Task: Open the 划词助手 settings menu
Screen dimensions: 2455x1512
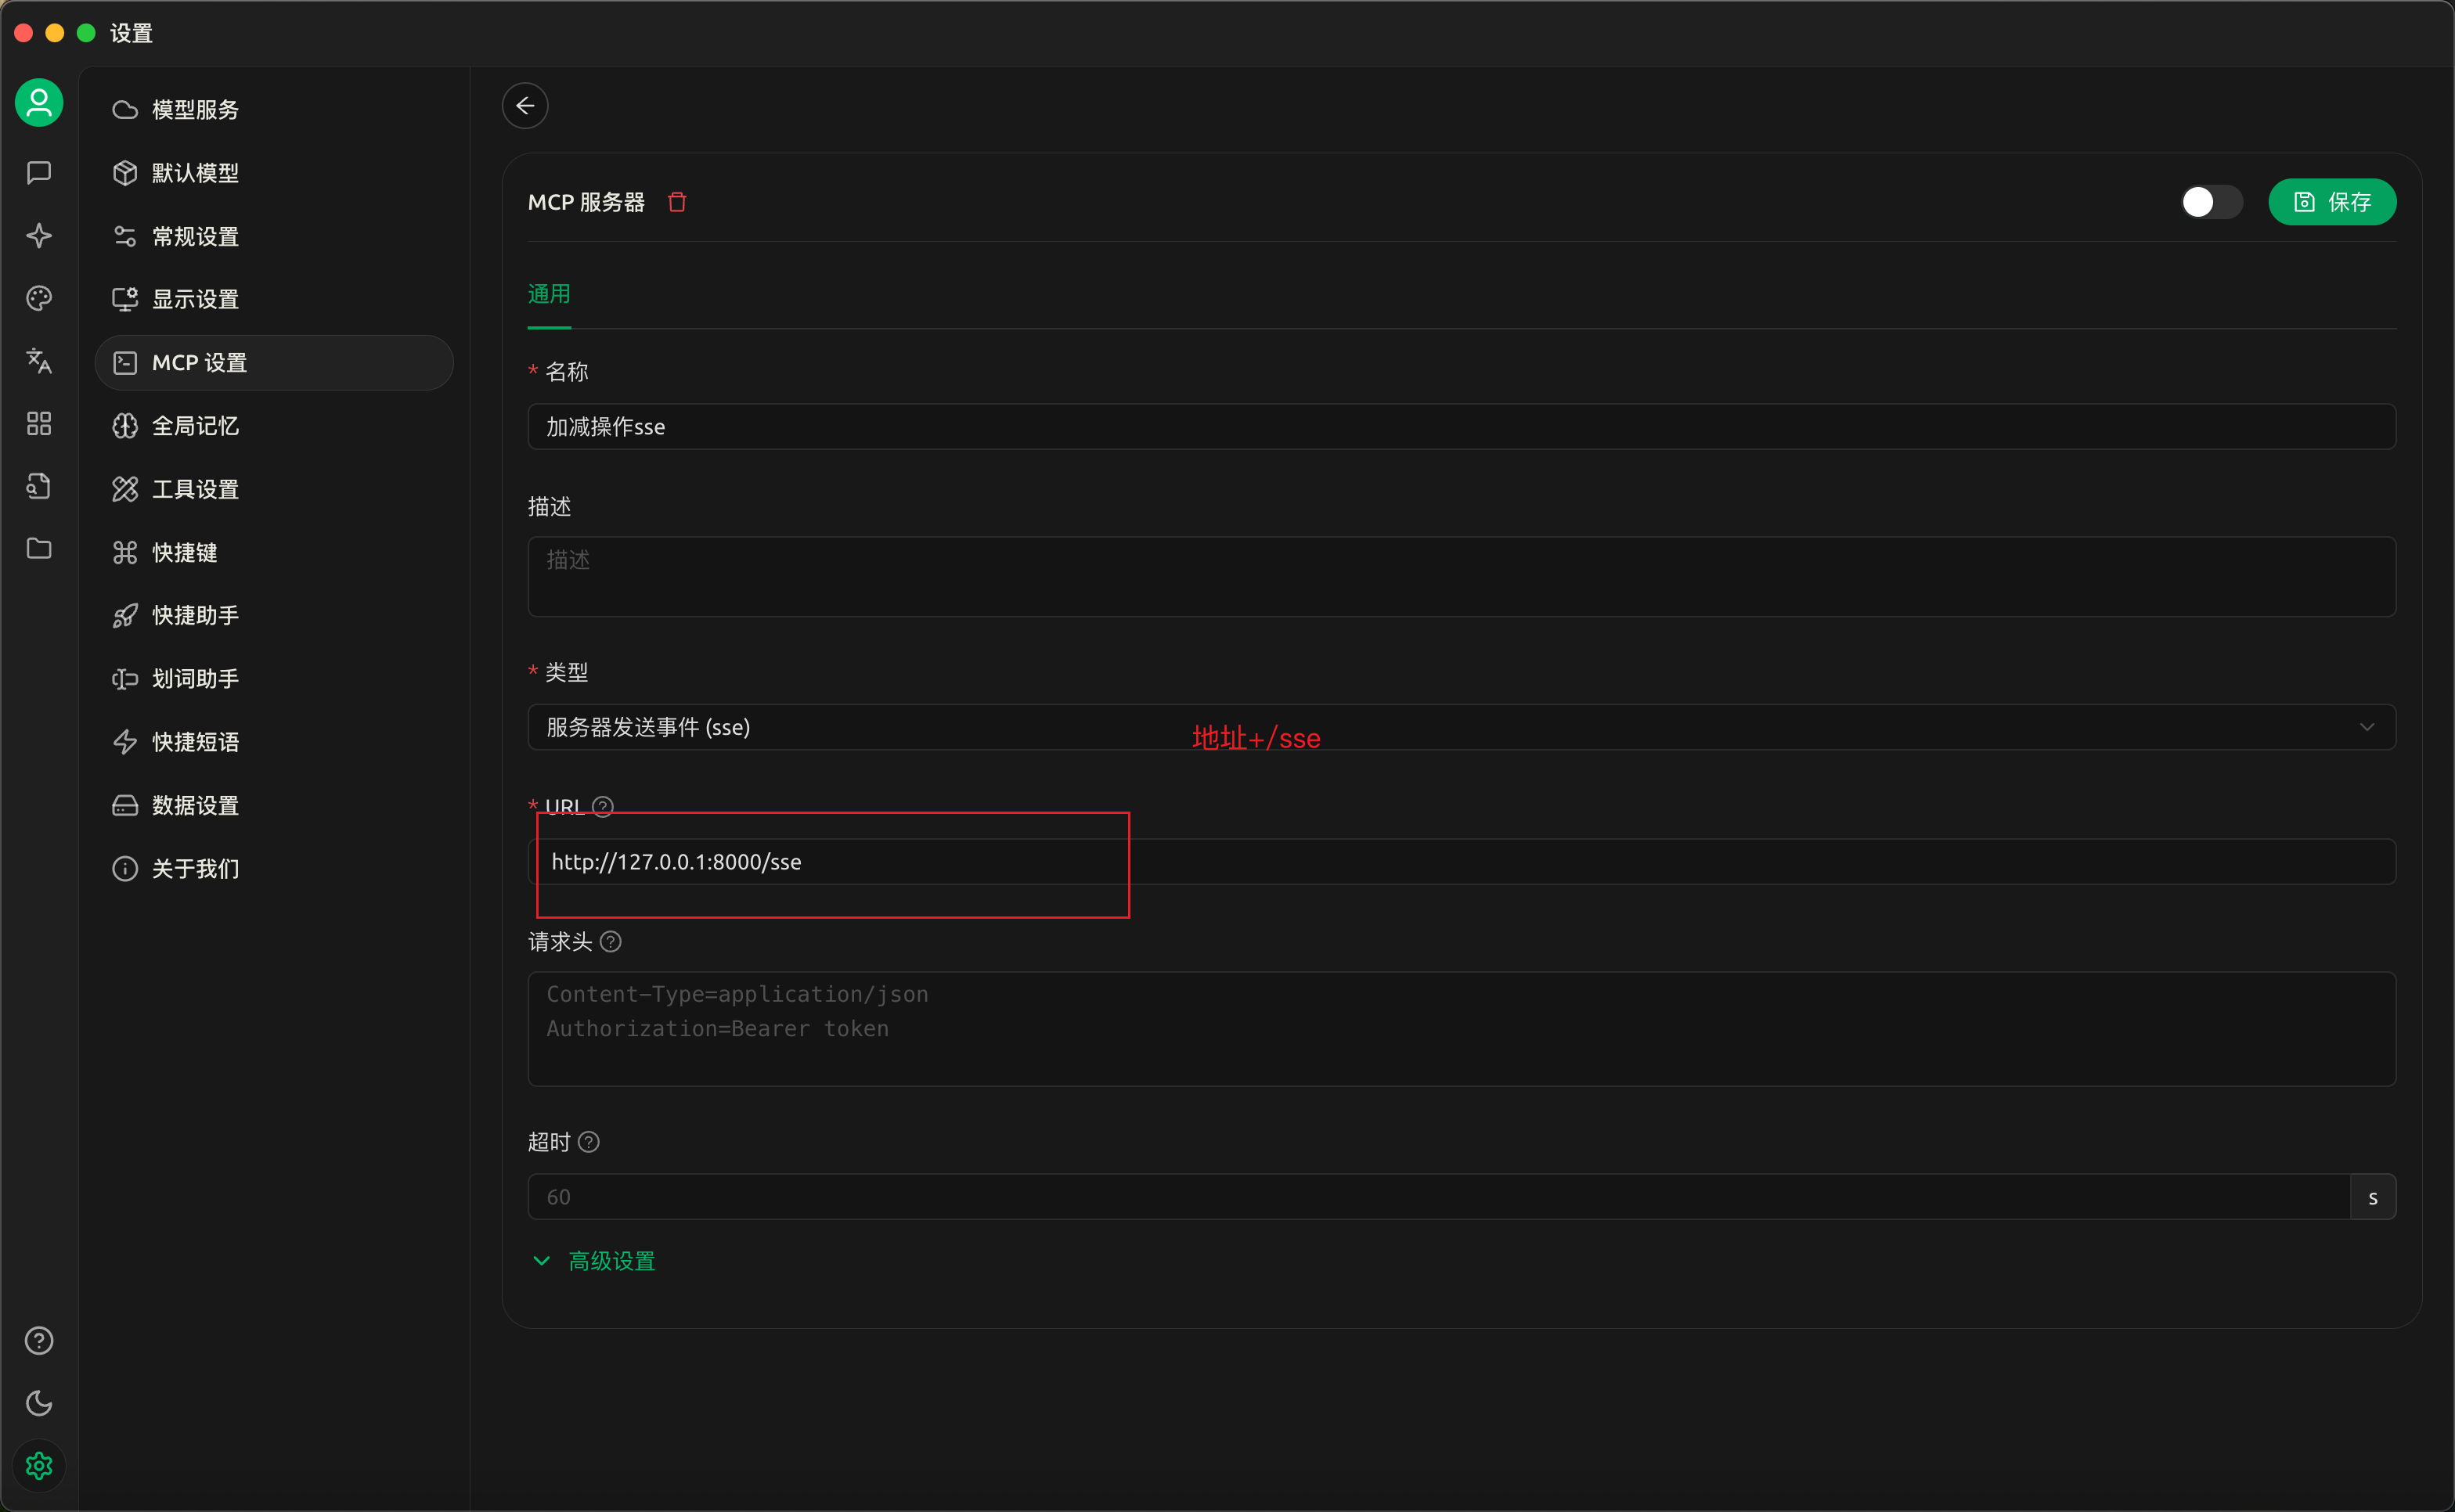Action: pos(274,679)
